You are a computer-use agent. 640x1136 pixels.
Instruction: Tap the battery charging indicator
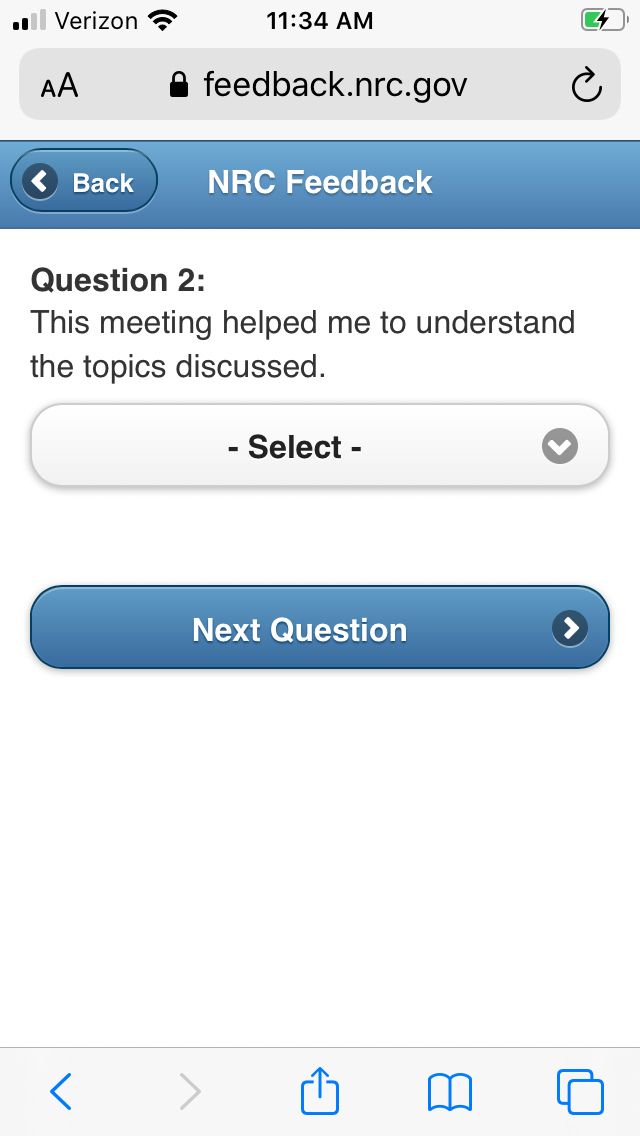(603, 21)
